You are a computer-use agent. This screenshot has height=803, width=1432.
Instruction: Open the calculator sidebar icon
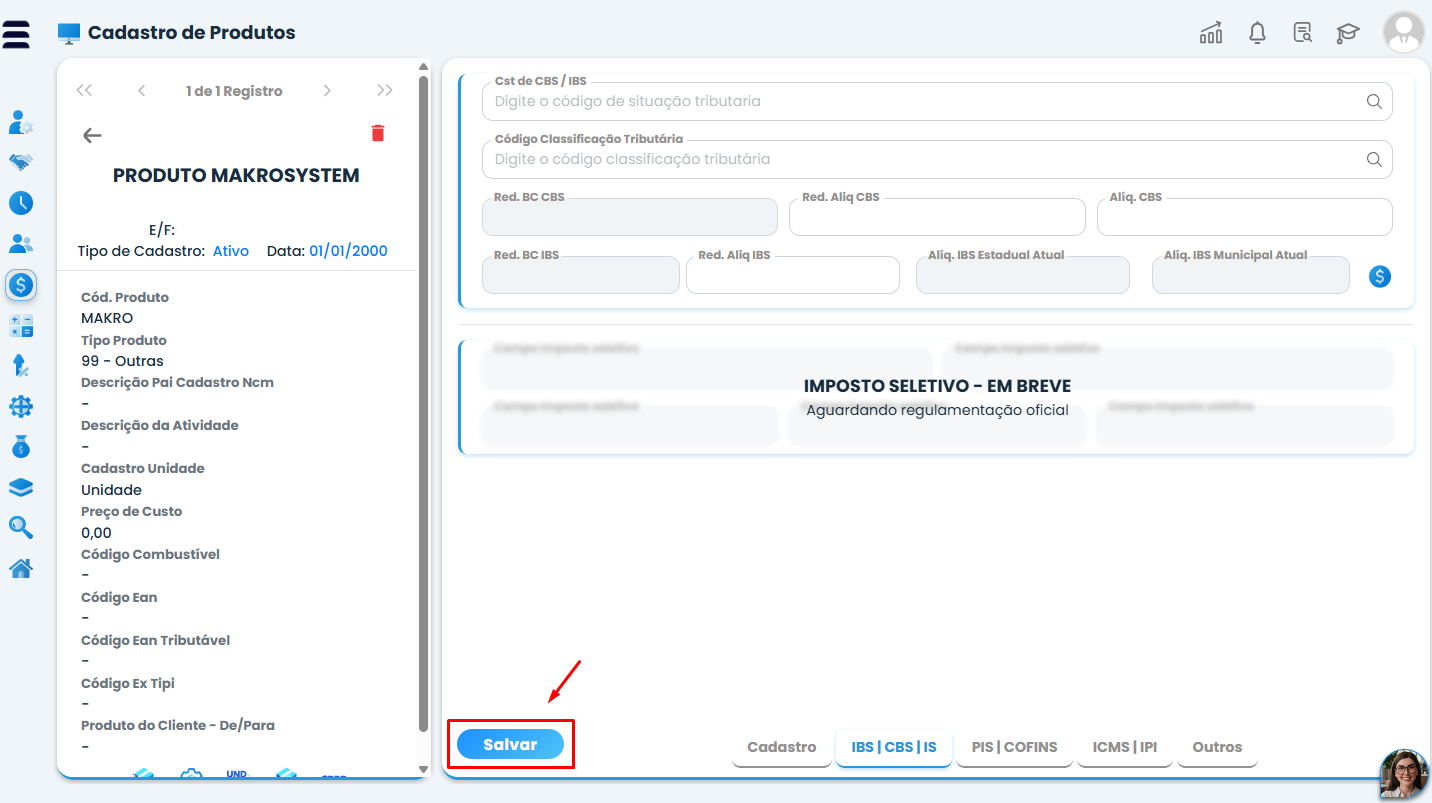coord(21,325)
